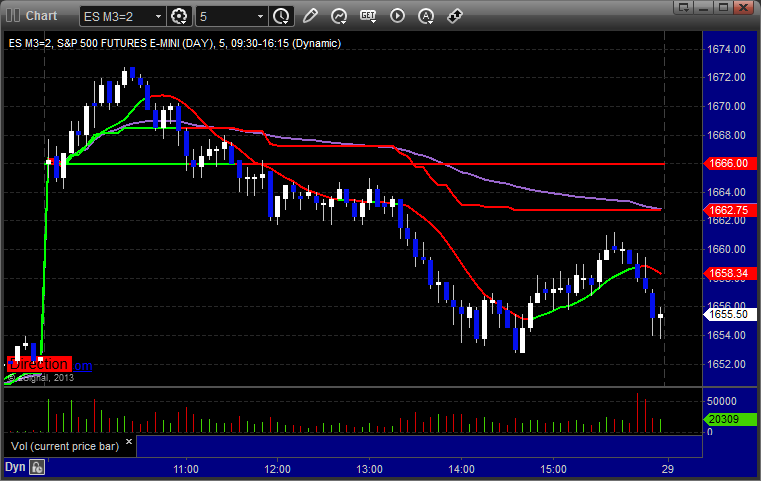Open the symbol settings gear menu
This screenshot has width=761, height=481.
pyautogui.click(x=179, y=17)
